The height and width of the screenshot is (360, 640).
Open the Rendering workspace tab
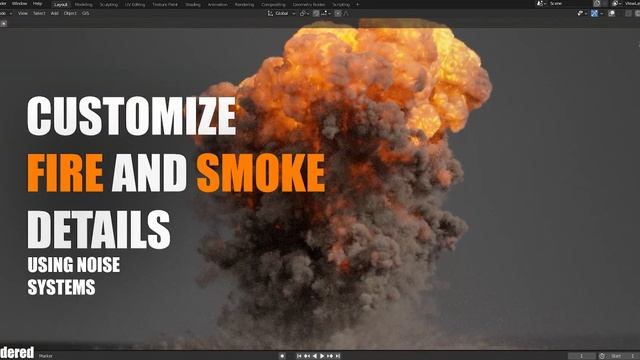(x=244, y=4)
